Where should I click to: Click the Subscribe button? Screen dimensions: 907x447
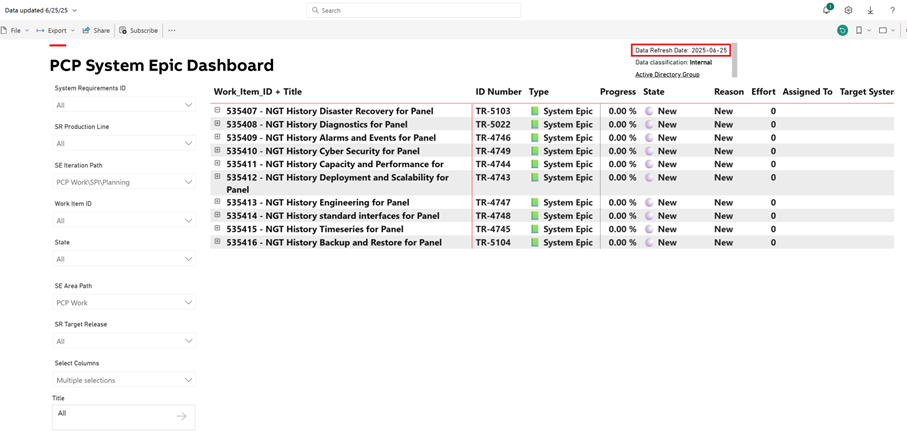coord(139,31)
